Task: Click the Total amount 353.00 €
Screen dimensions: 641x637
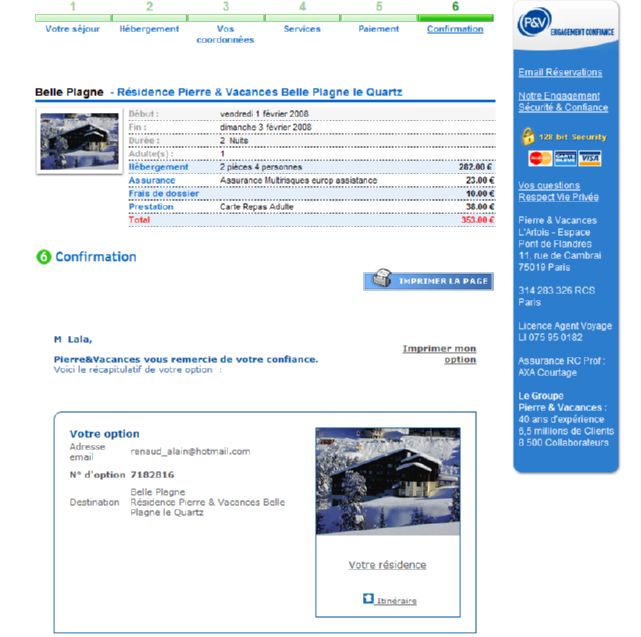Action: click(x=477, y=220)
